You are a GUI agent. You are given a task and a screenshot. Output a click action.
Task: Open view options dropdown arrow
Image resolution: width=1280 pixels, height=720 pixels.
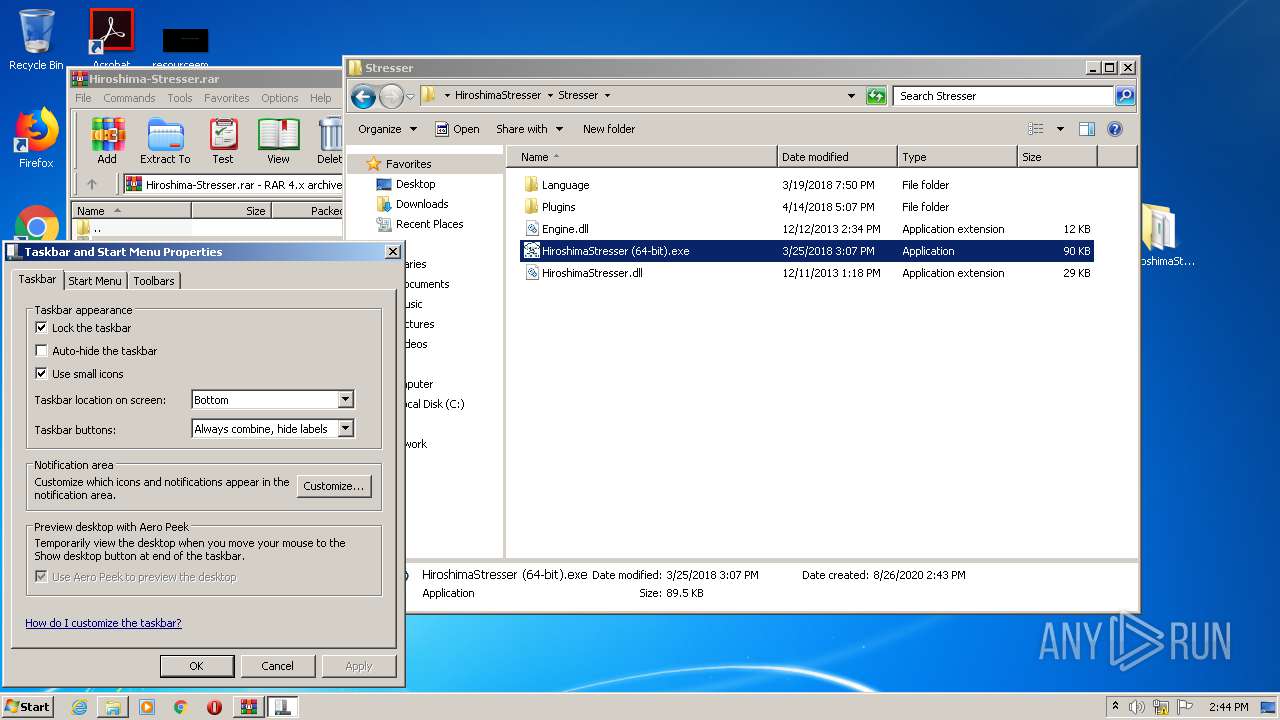point(1060,129)
